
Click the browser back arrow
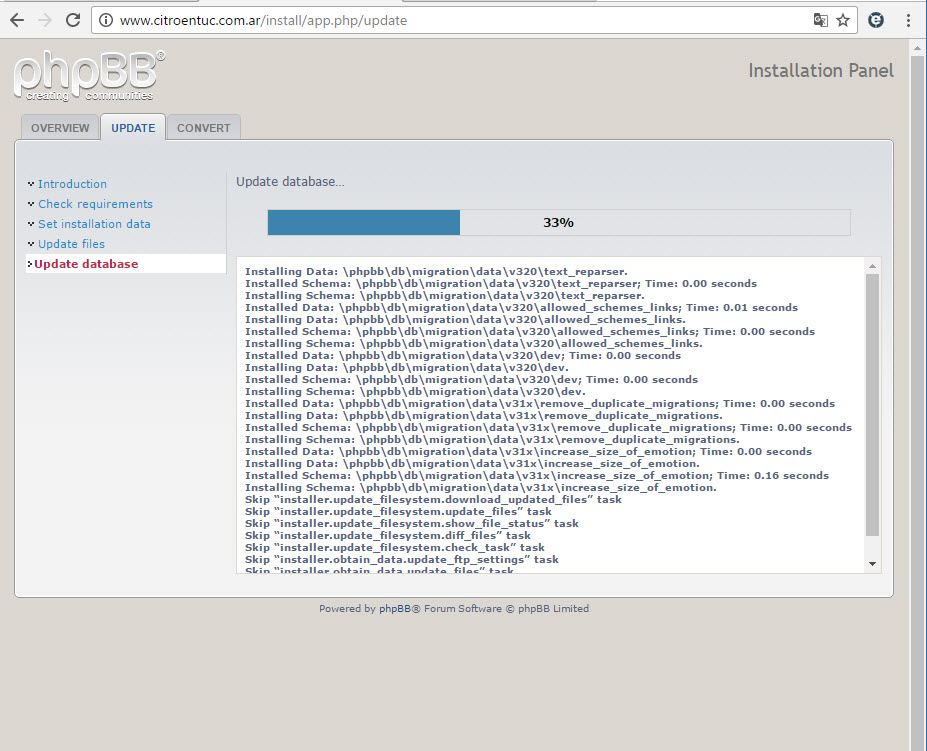tap(17, 20)
